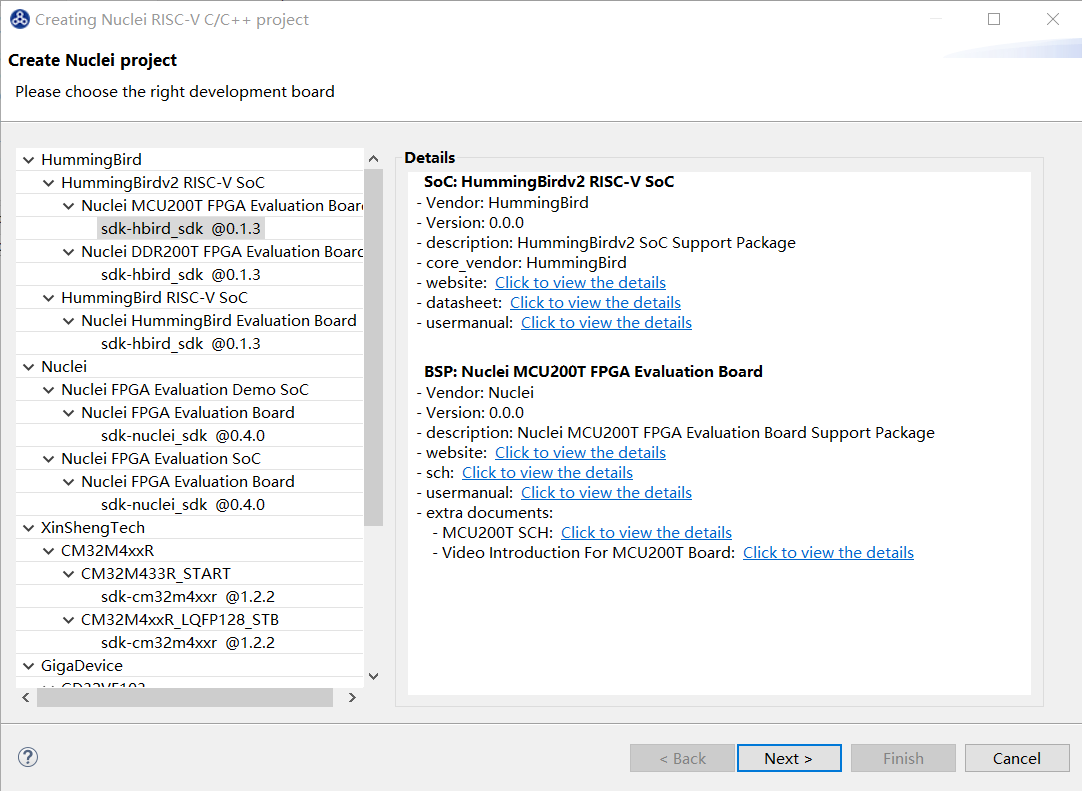Collapse the XinShengTech vendor node

coord(28,528)
